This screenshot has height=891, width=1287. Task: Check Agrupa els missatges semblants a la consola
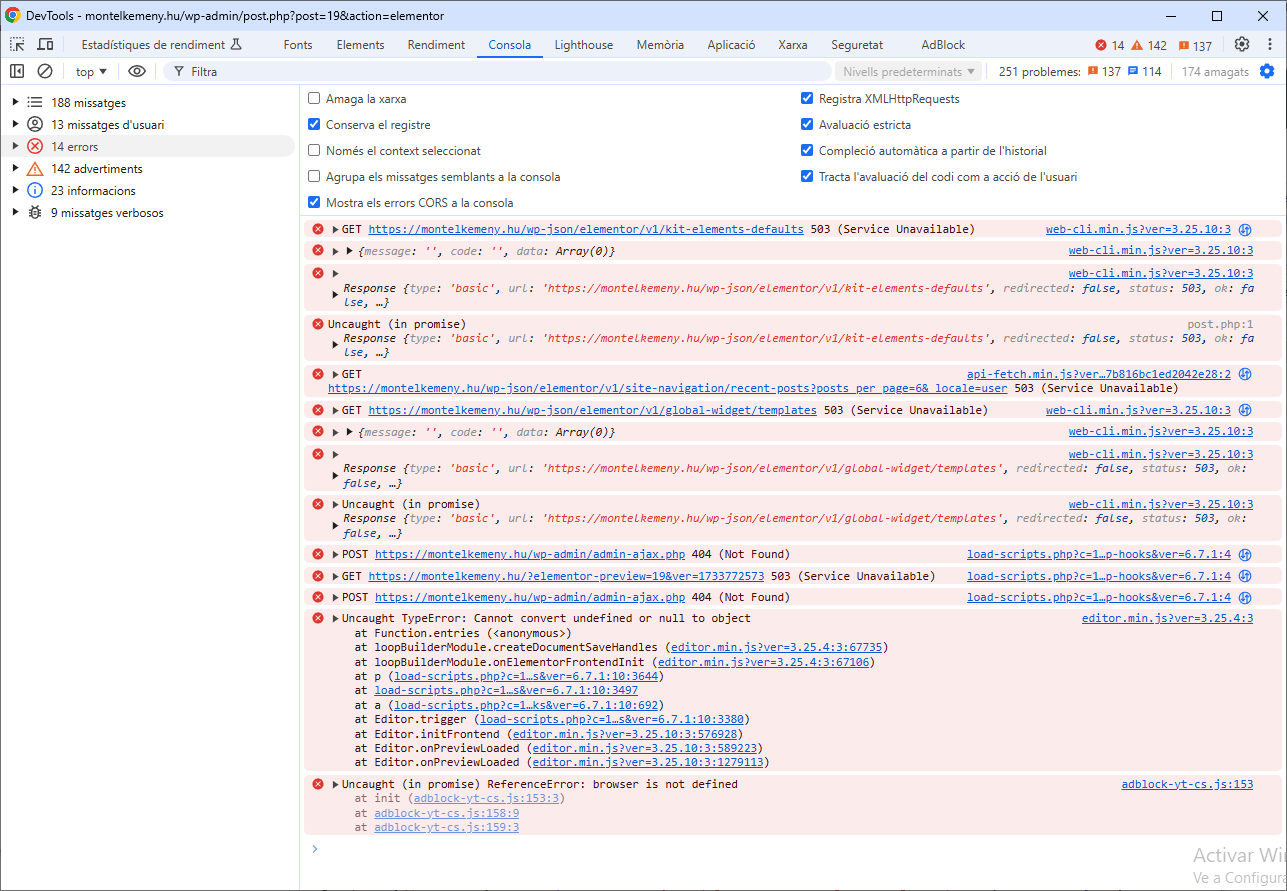point(314,177)
